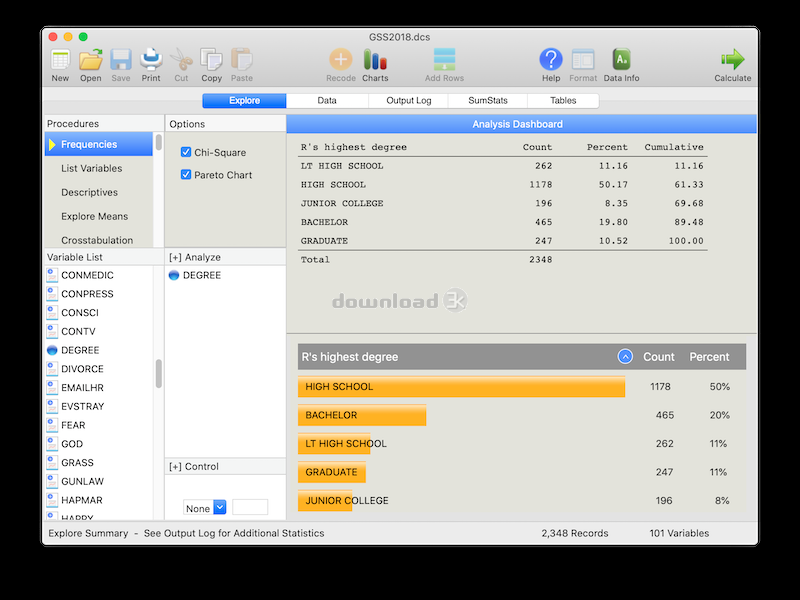Click the HAPMAR variable icon

52,500
